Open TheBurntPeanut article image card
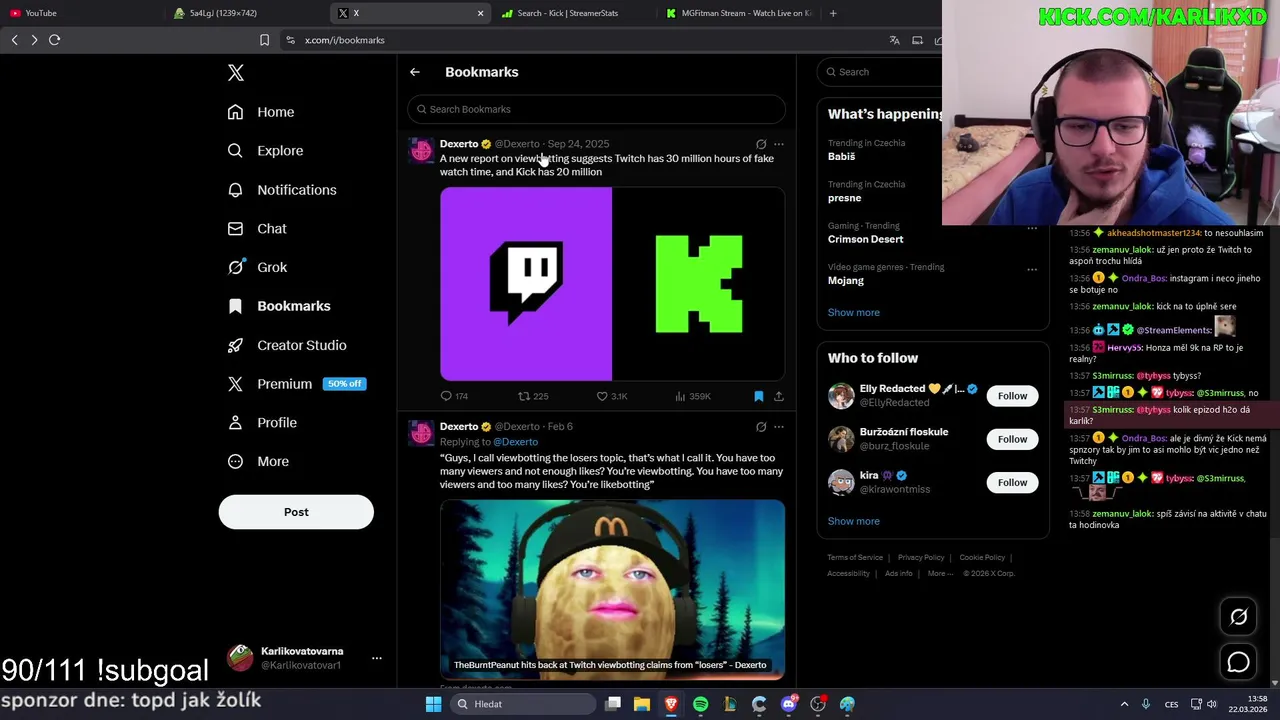The image size is (1280, 720). coord(612,589)
